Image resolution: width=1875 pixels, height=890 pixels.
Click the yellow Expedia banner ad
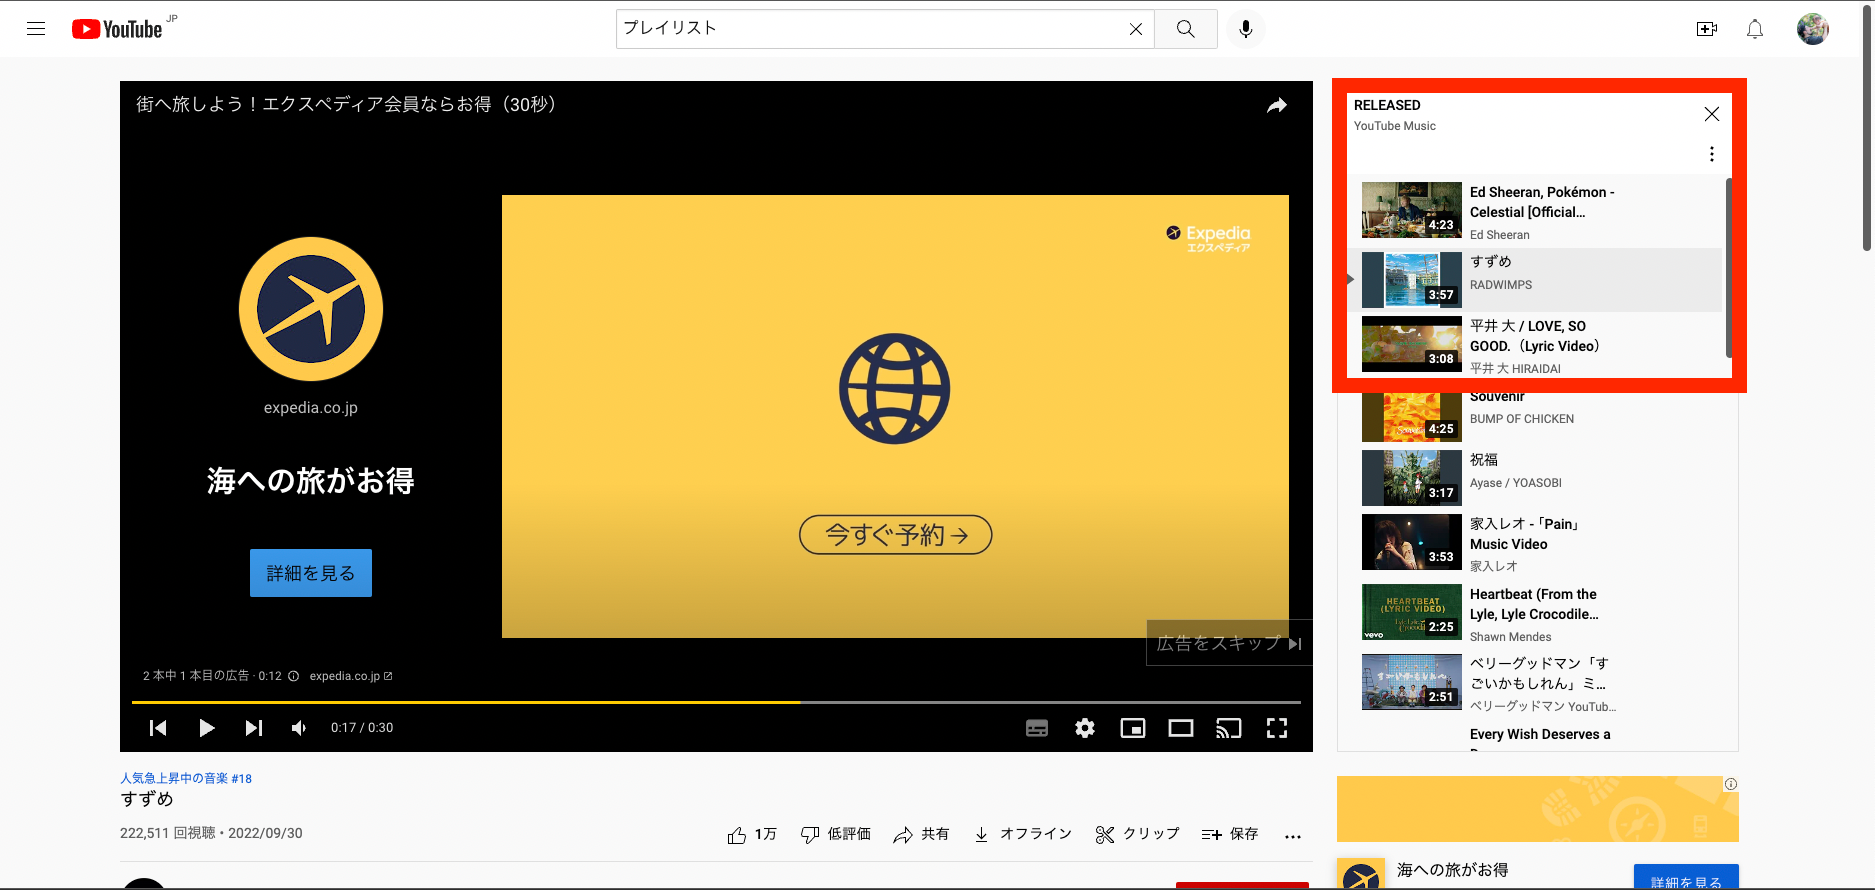1538,809
